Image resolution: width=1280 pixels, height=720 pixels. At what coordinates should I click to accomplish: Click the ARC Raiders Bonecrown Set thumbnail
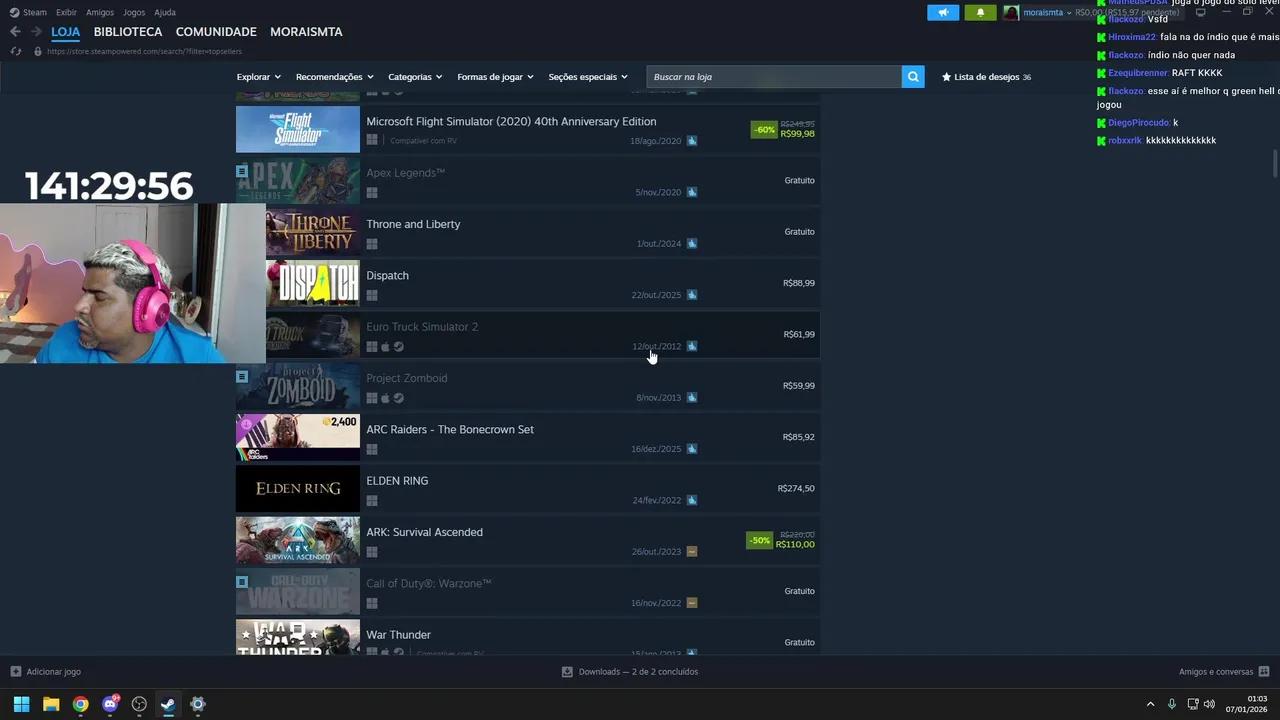297,437
